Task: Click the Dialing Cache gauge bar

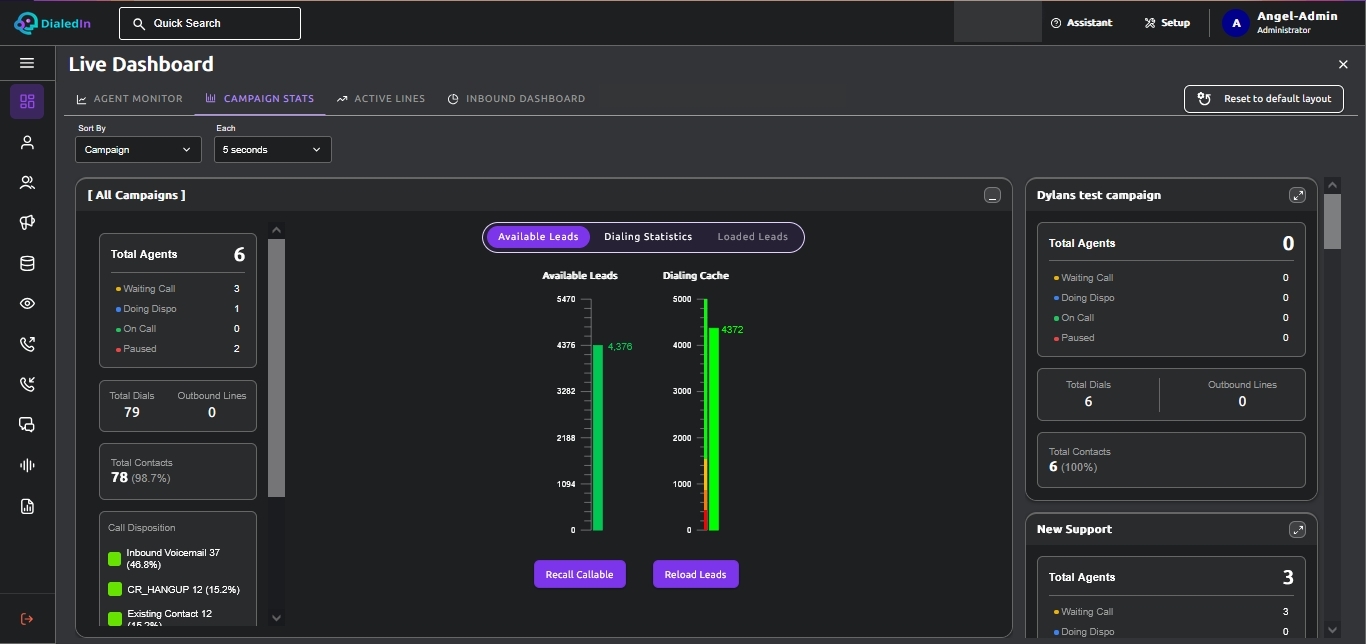Action: (714, 429)
